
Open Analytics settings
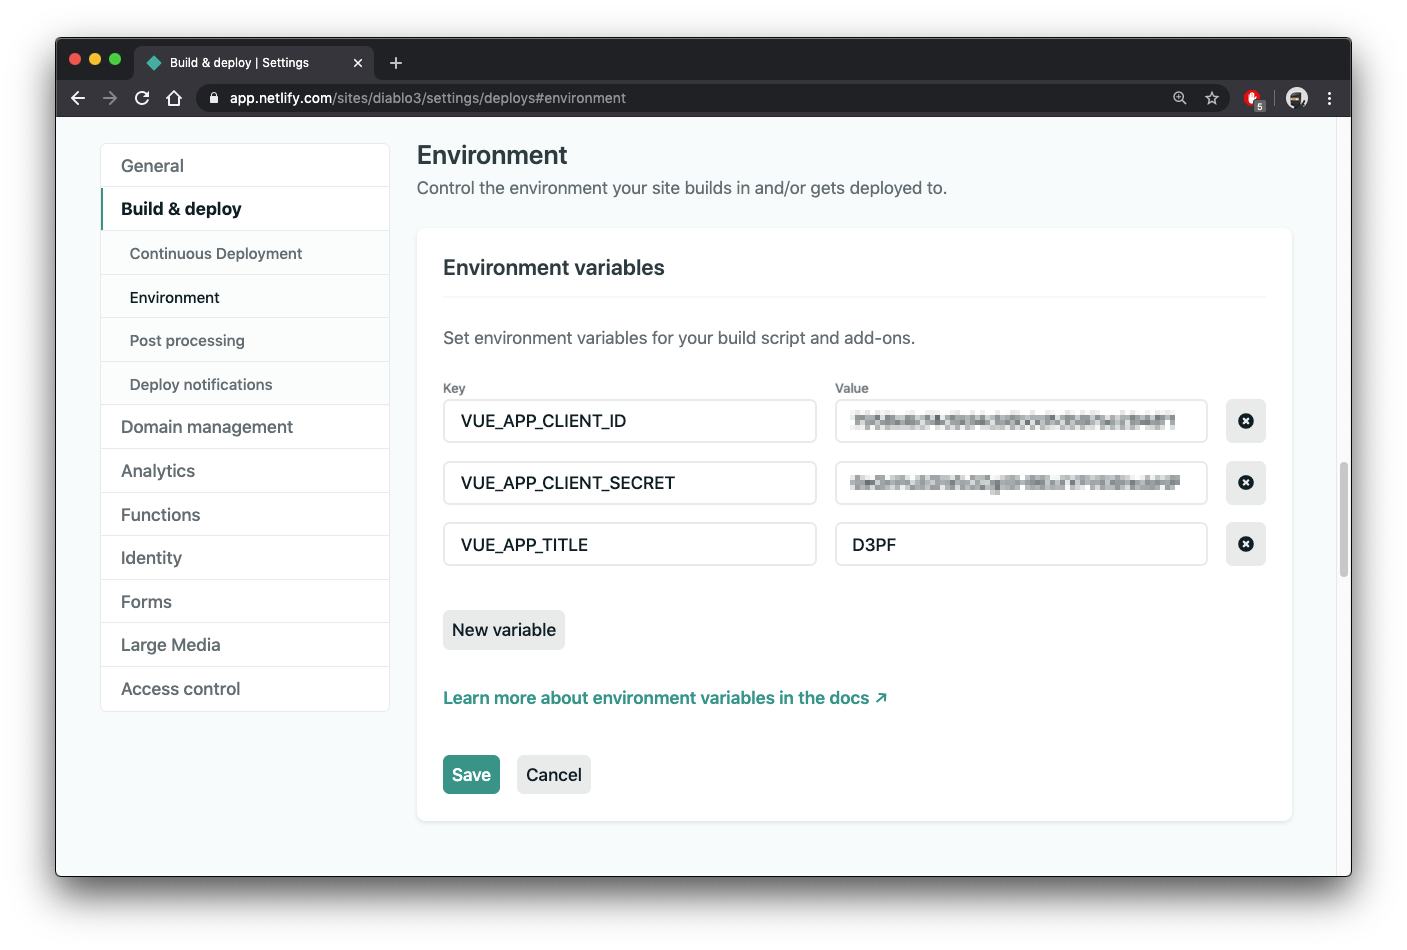tap(245, 471)
